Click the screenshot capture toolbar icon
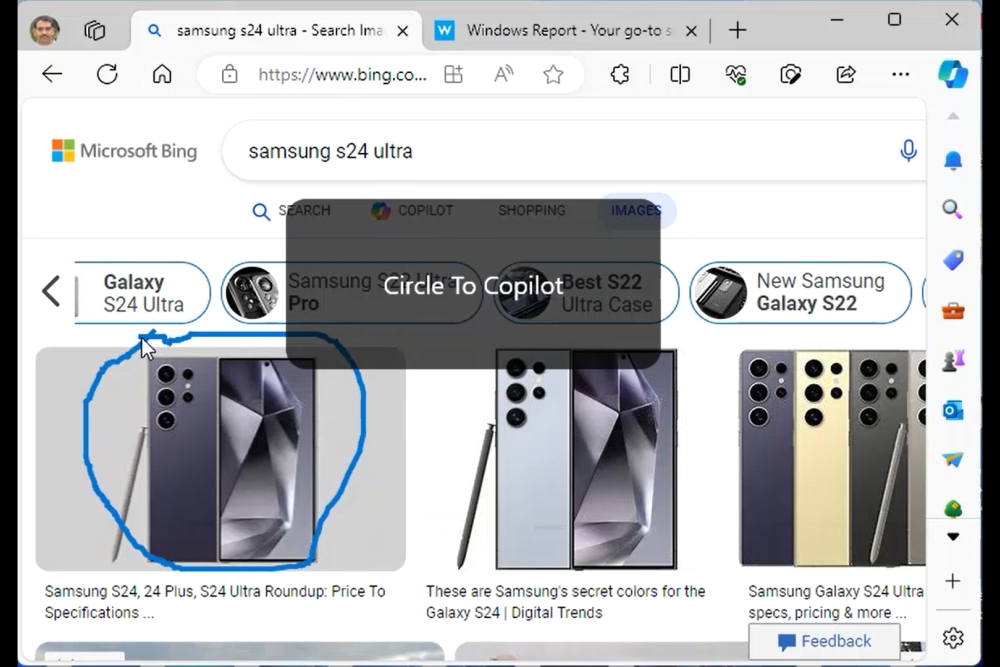The height and width of the screenshot is (667, 1000). [x=790, y=75]
